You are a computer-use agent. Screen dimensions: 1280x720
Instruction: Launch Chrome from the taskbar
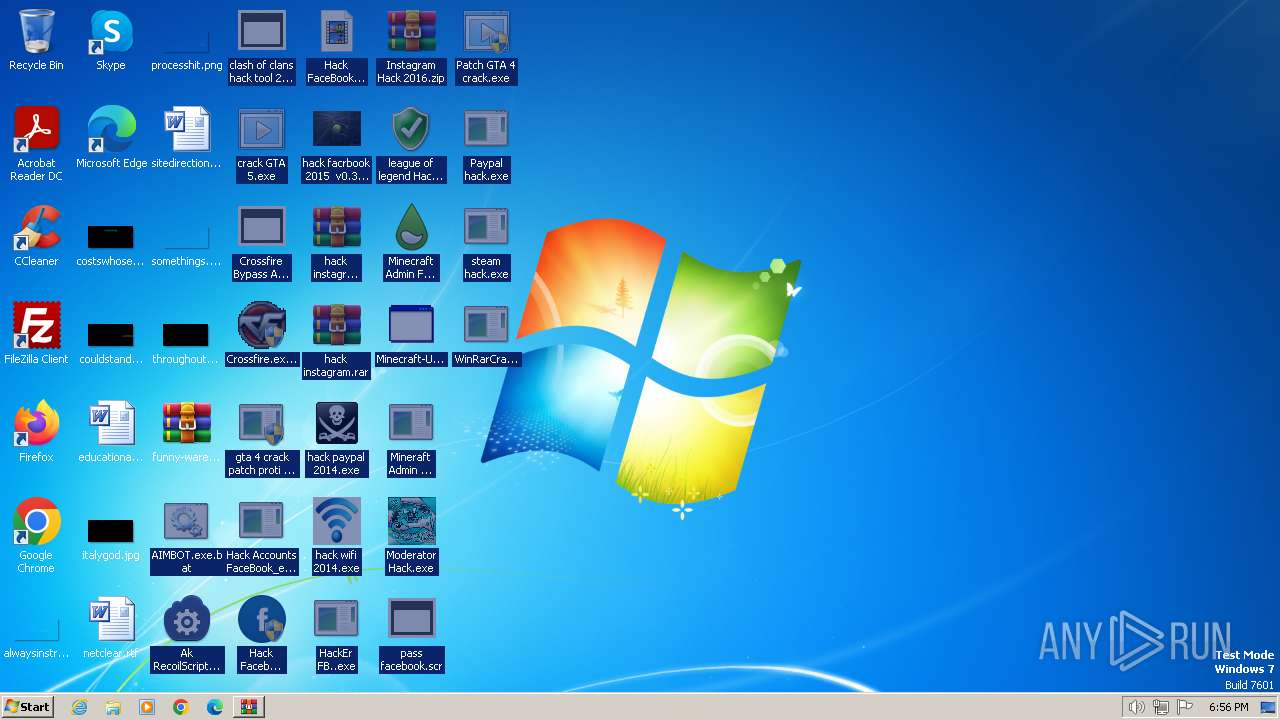[181, 707]
